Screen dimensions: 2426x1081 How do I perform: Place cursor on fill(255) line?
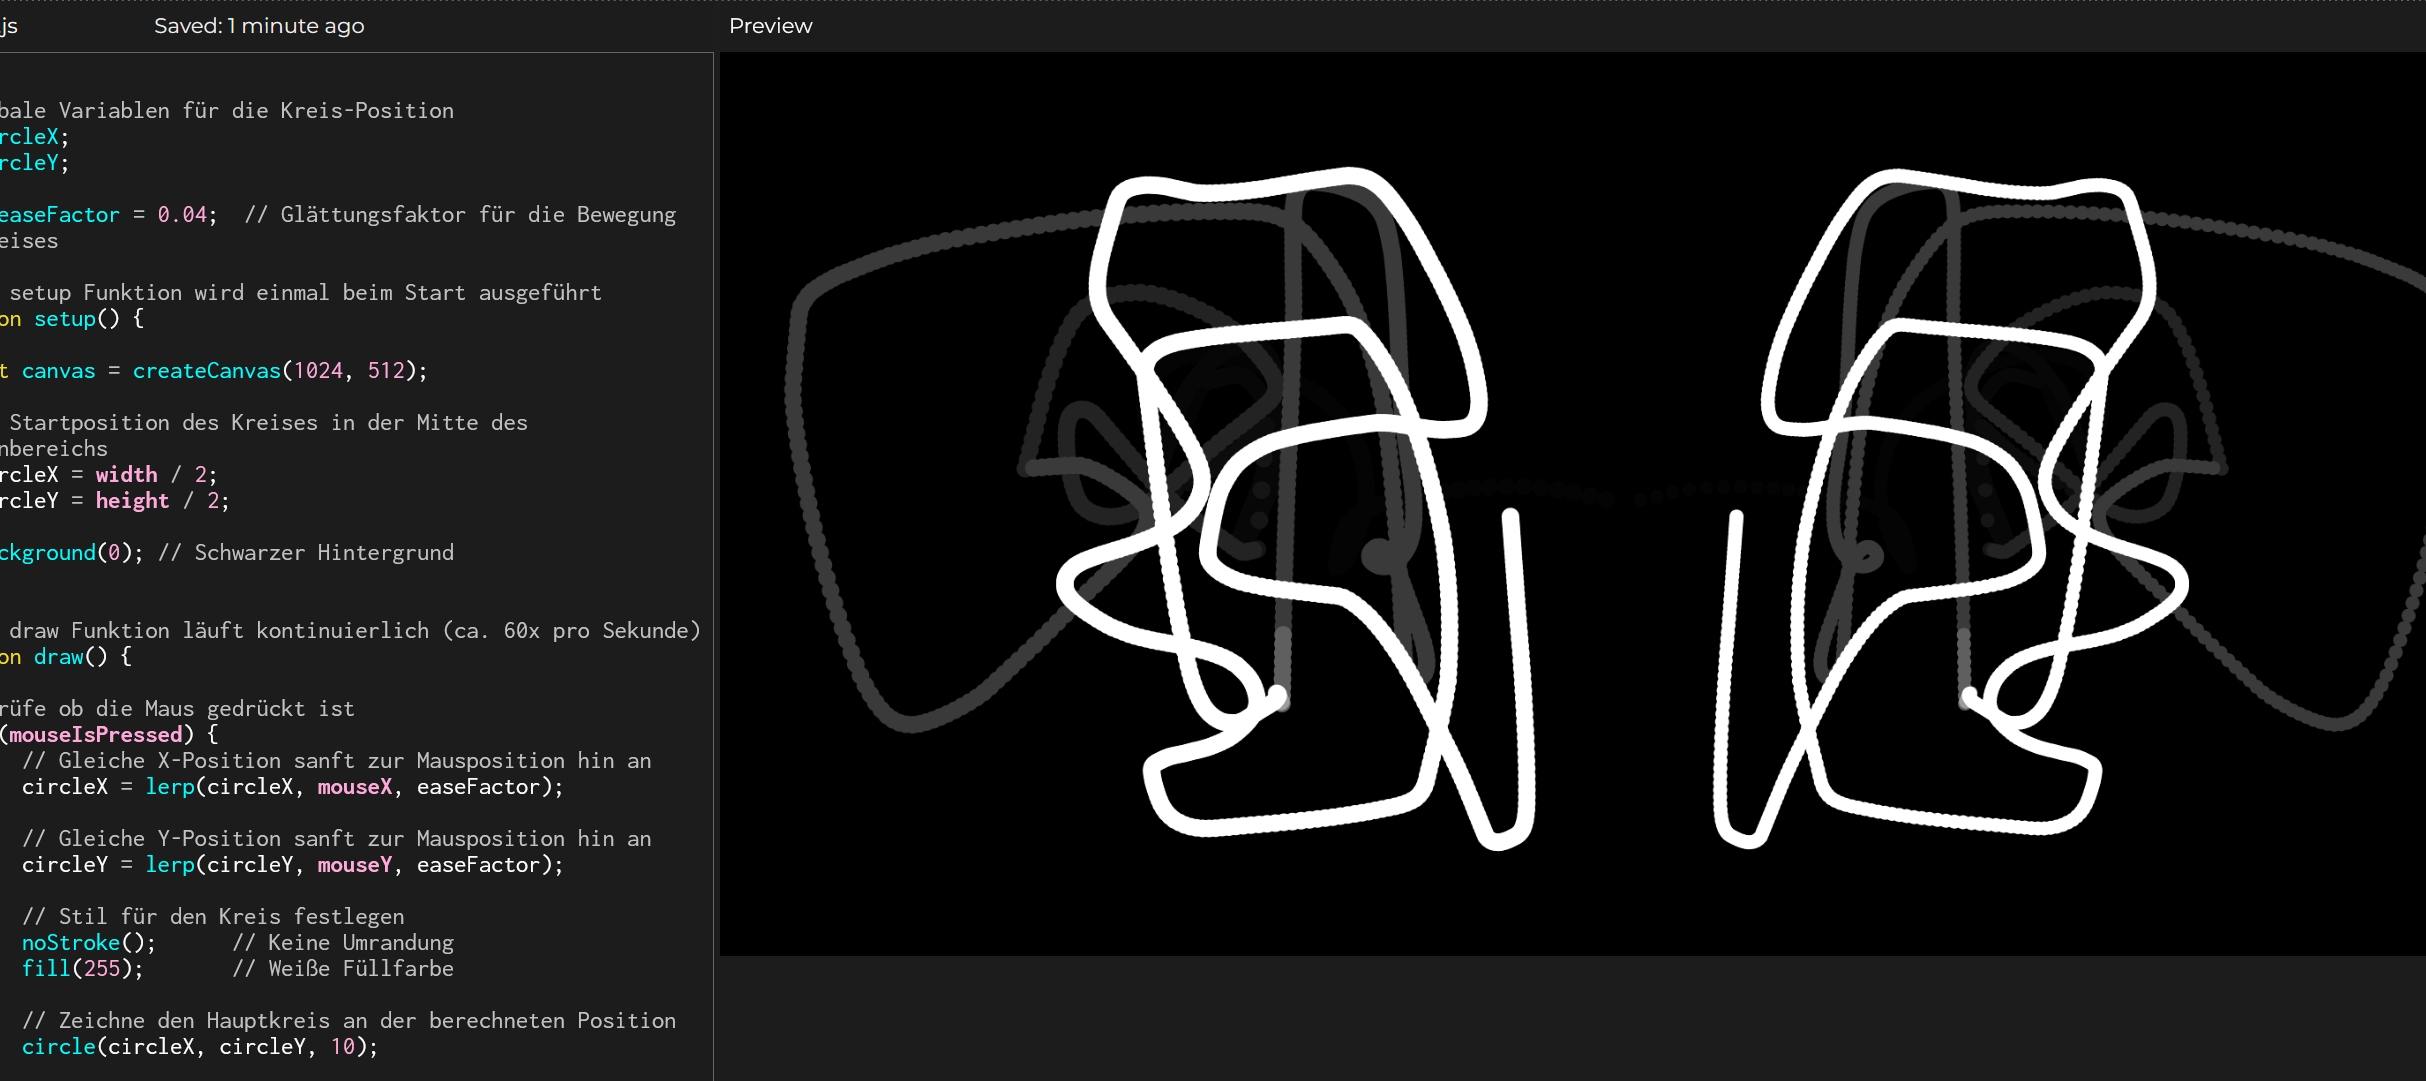[x=82, y=969]
